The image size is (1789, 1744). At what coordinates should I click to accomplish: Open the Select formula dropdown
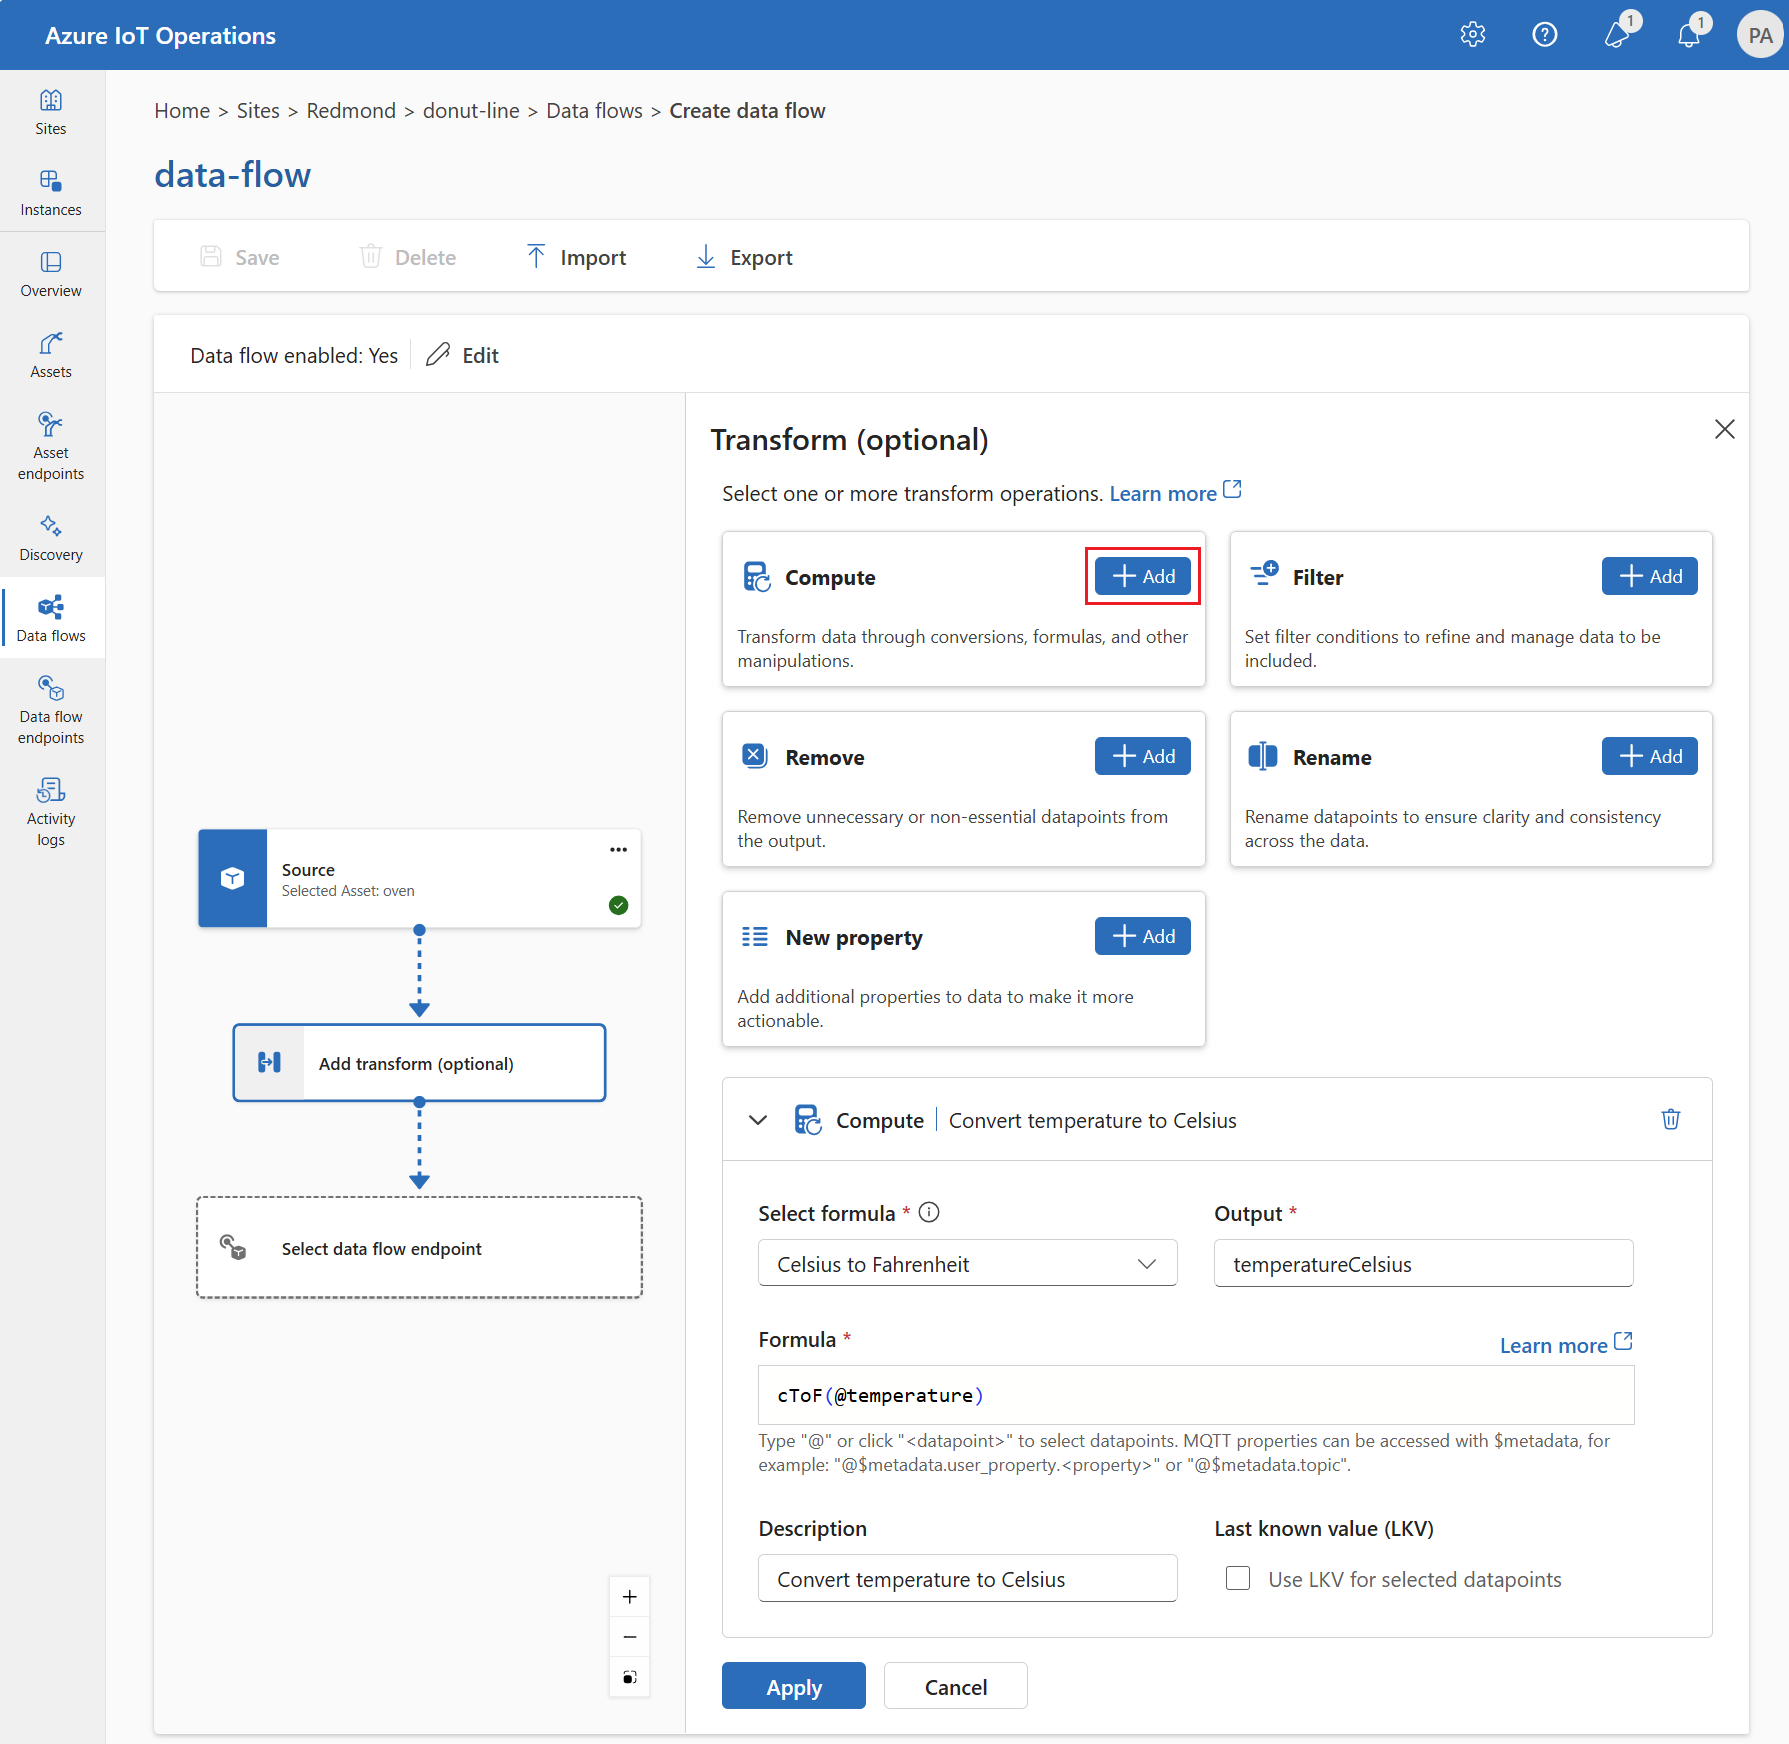[966, 1263]
